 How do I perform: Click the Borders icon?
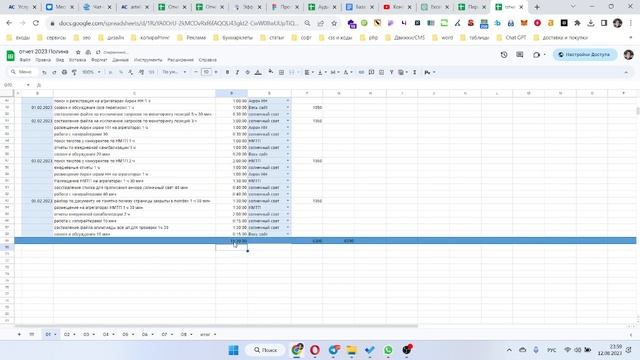click(x=281, y=72)
